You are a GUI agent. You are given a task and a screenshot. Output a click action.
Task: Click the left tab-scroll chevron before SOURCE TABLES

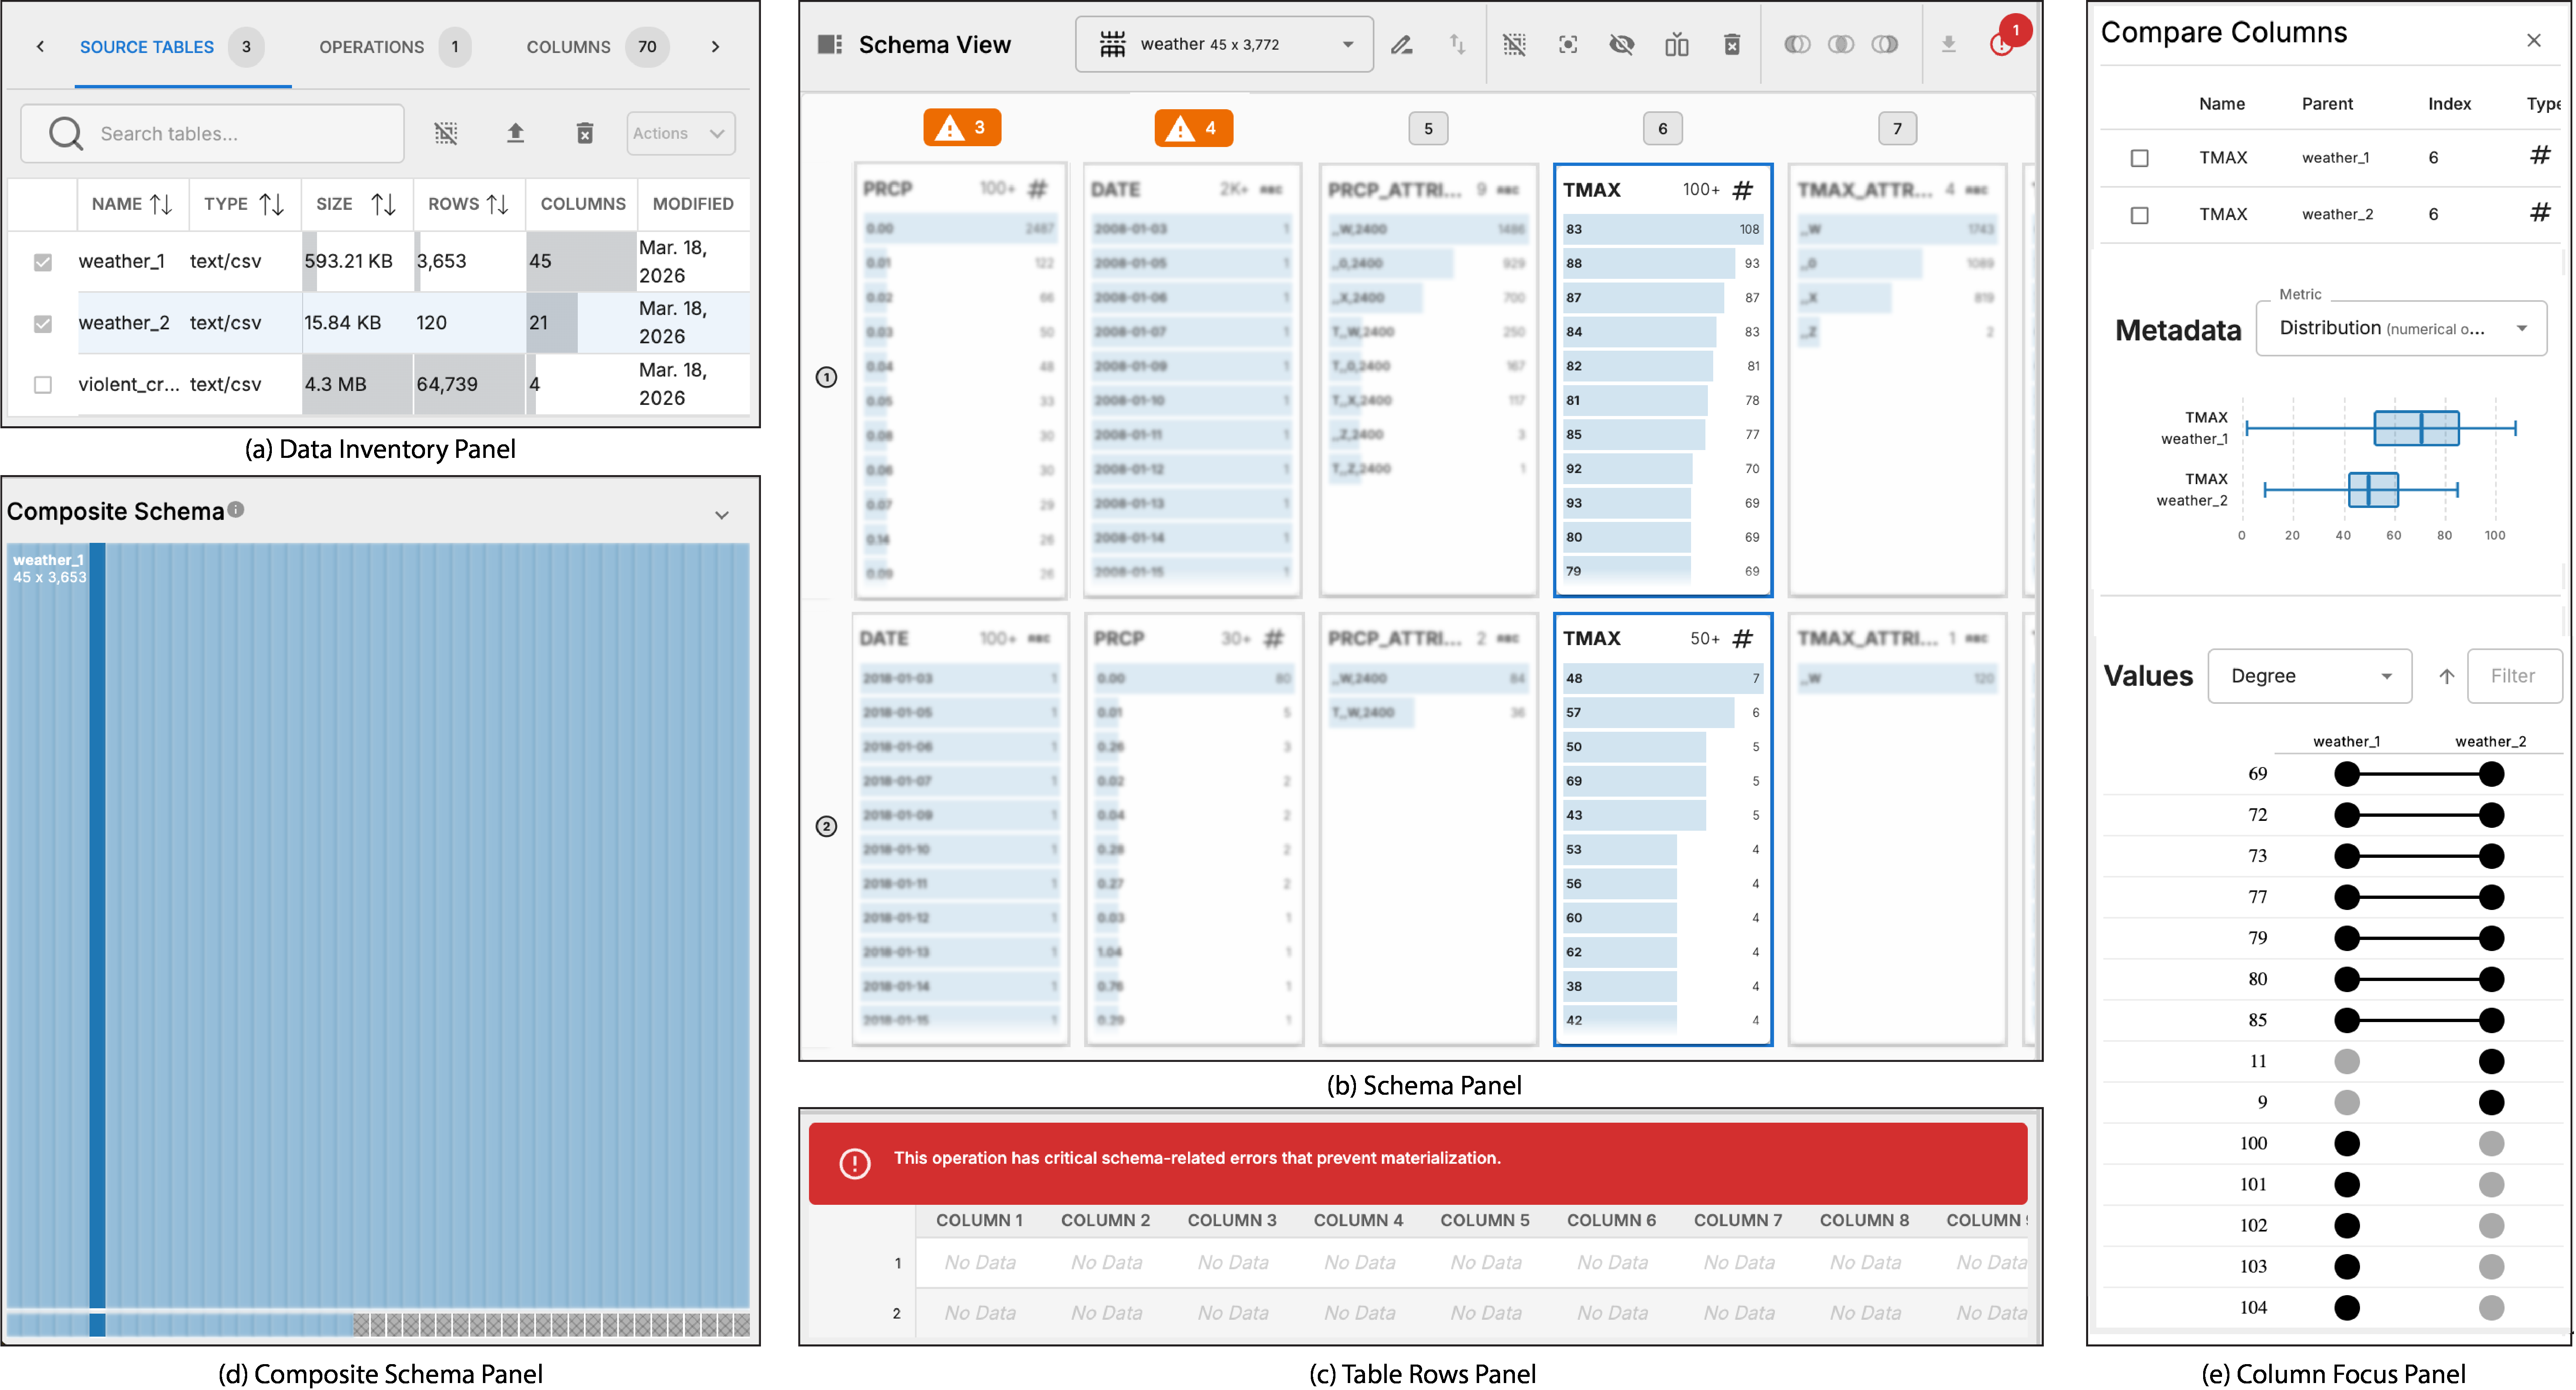pyautogui.click(x=40, y=46)
